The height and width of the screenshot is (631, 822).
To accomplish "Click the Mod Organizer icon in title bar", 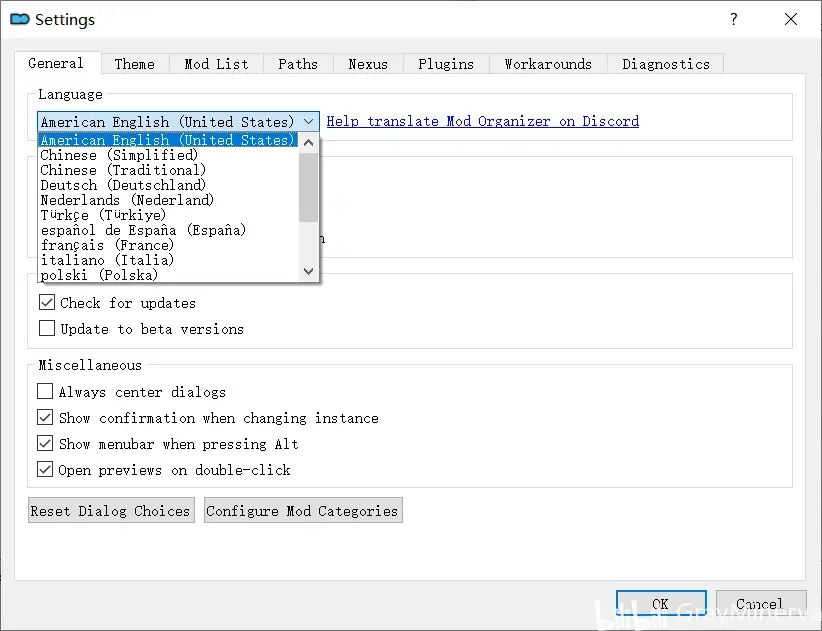I will pyautogui.click(x=20, y=19).
